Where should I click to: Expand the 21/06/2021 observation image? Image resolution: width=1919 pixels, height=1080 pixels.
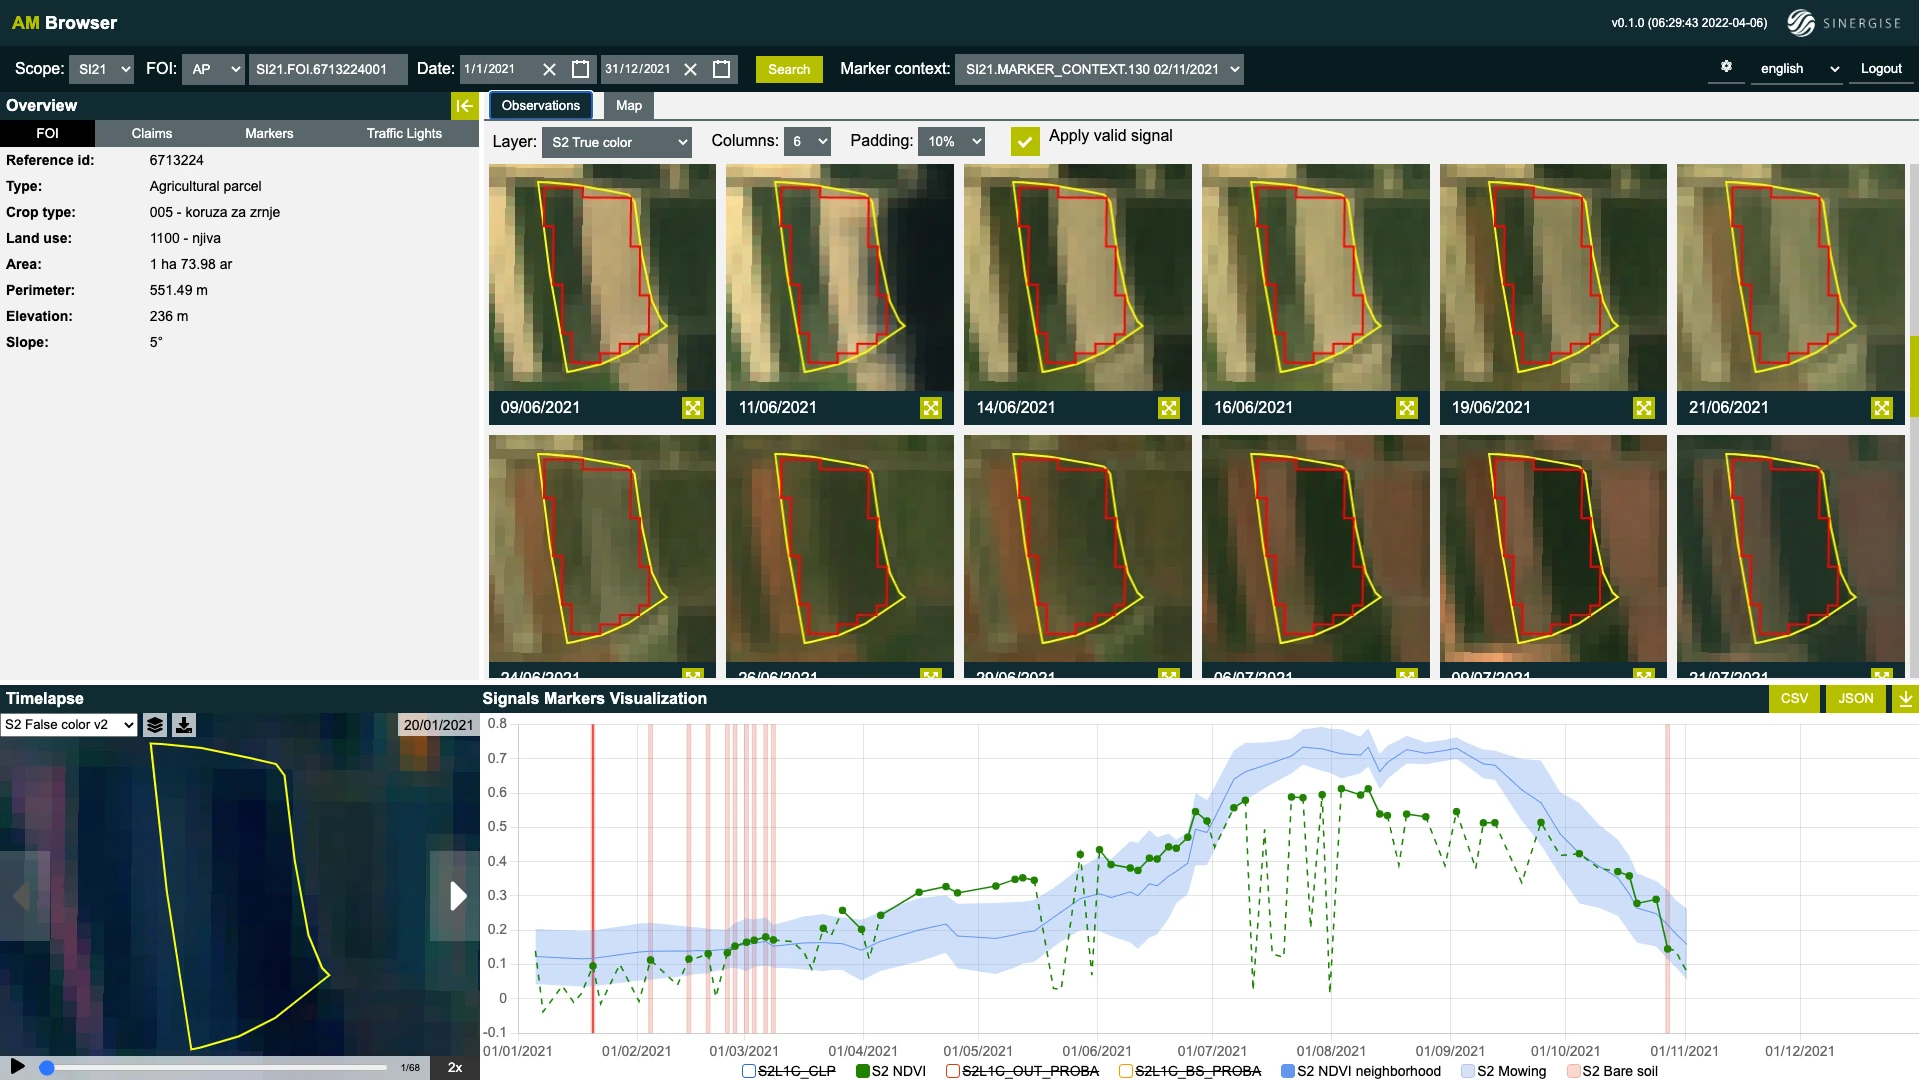coord(1881,408)
